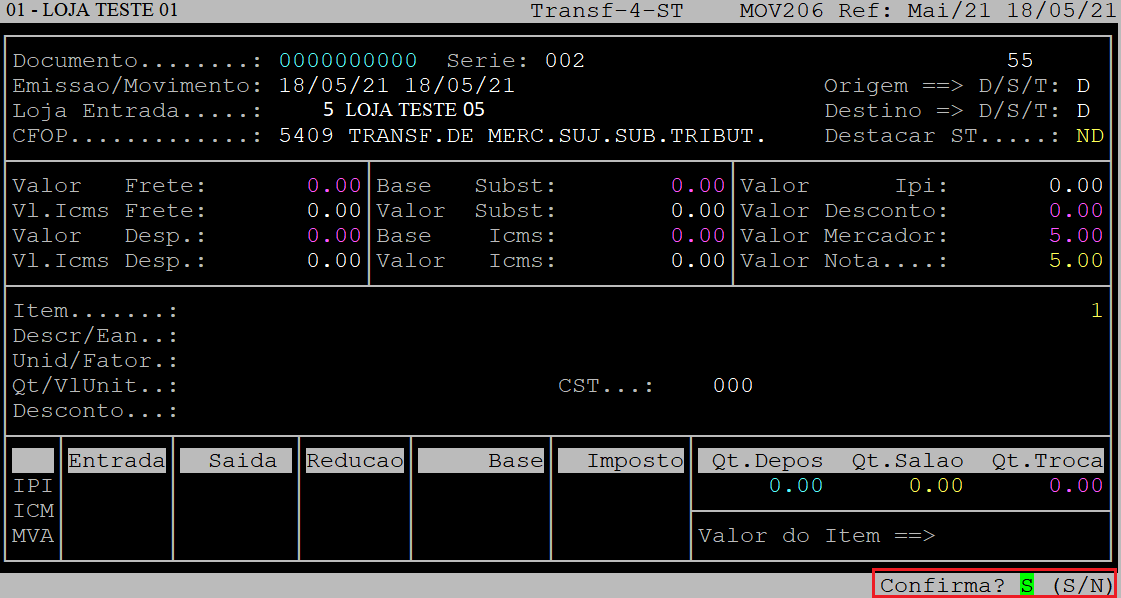Image resolution: width=1121 pixels, height=598 pixels.
Task: Click the CST field showing 000
Action: tap(733, 386)
